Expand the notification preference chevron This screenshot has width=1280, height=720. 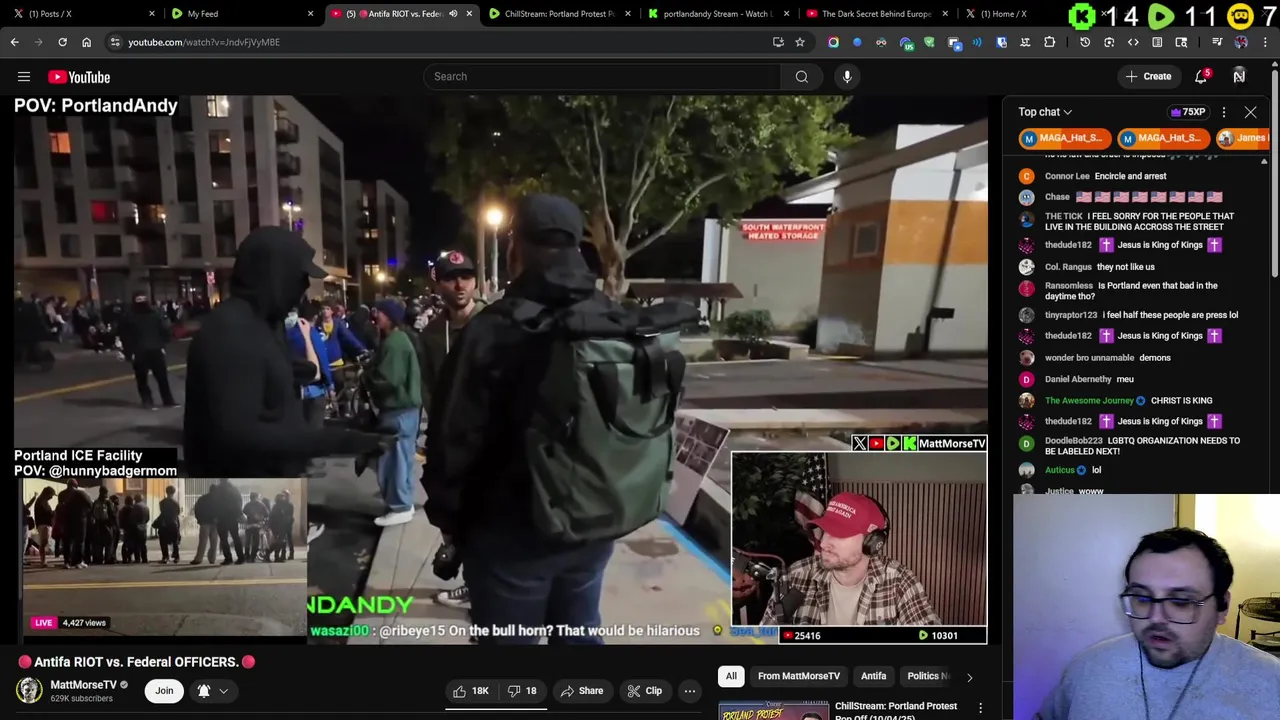coord(224,691)
